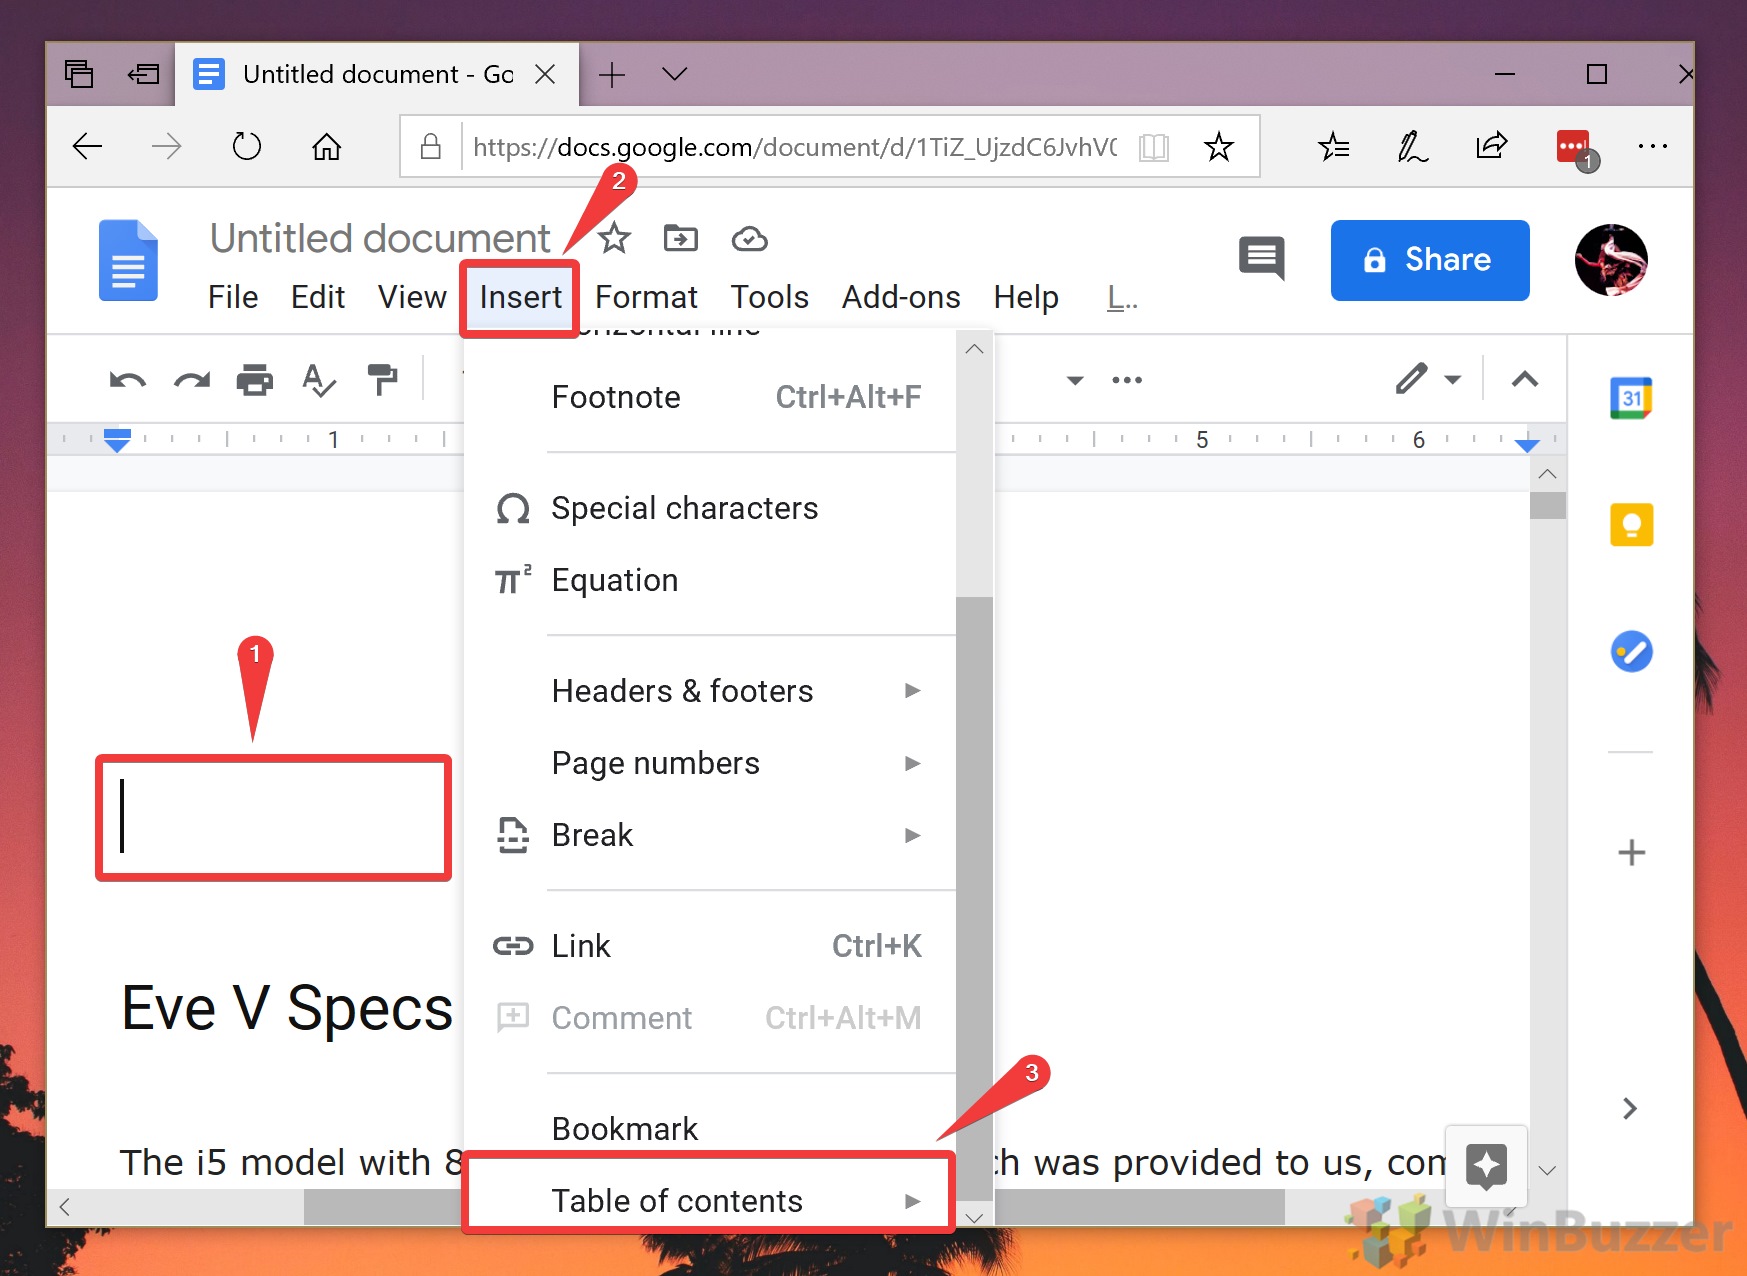Select the Paint format tool
This screenshot has height=1276, width=1747.
383,380
